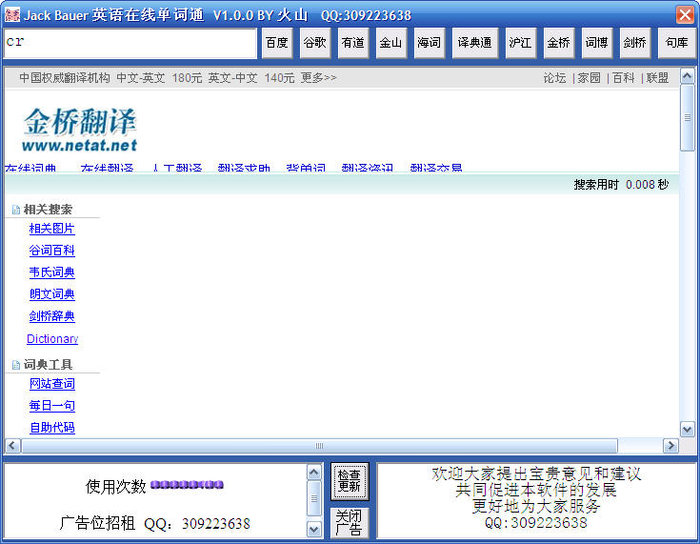Click the 论坛 link in header

click(555, 78)
